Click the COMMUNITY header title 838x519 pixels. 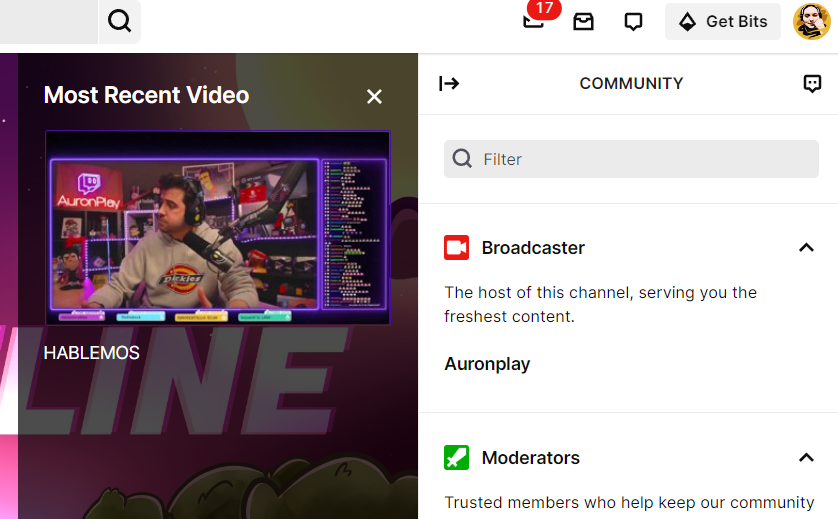[x=631, y=83]
